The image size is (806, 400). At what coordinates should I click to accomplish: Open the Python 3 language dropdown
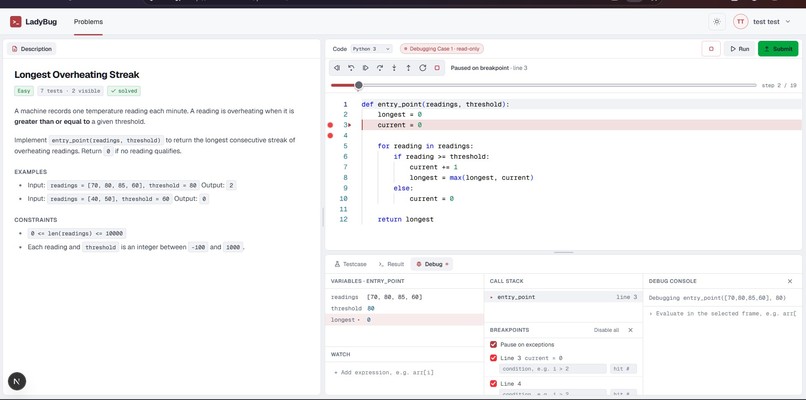coord(372,49)
